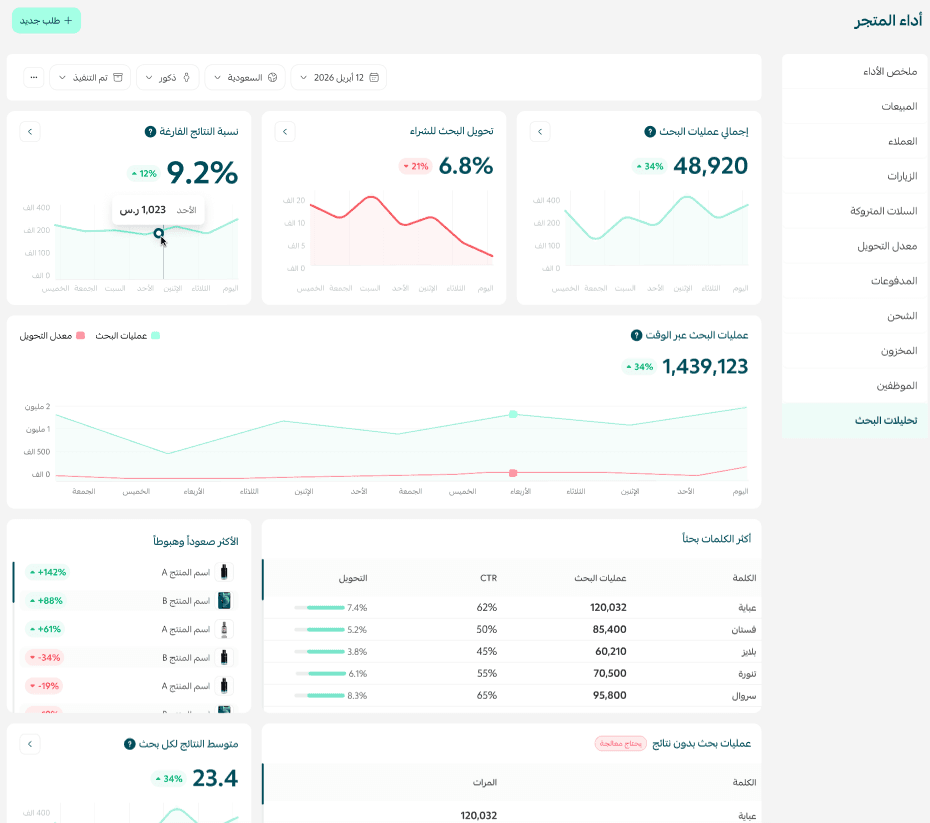Click the التحويل column header
The height and width of the screenshot is (823, 930).
coord(353,578)
